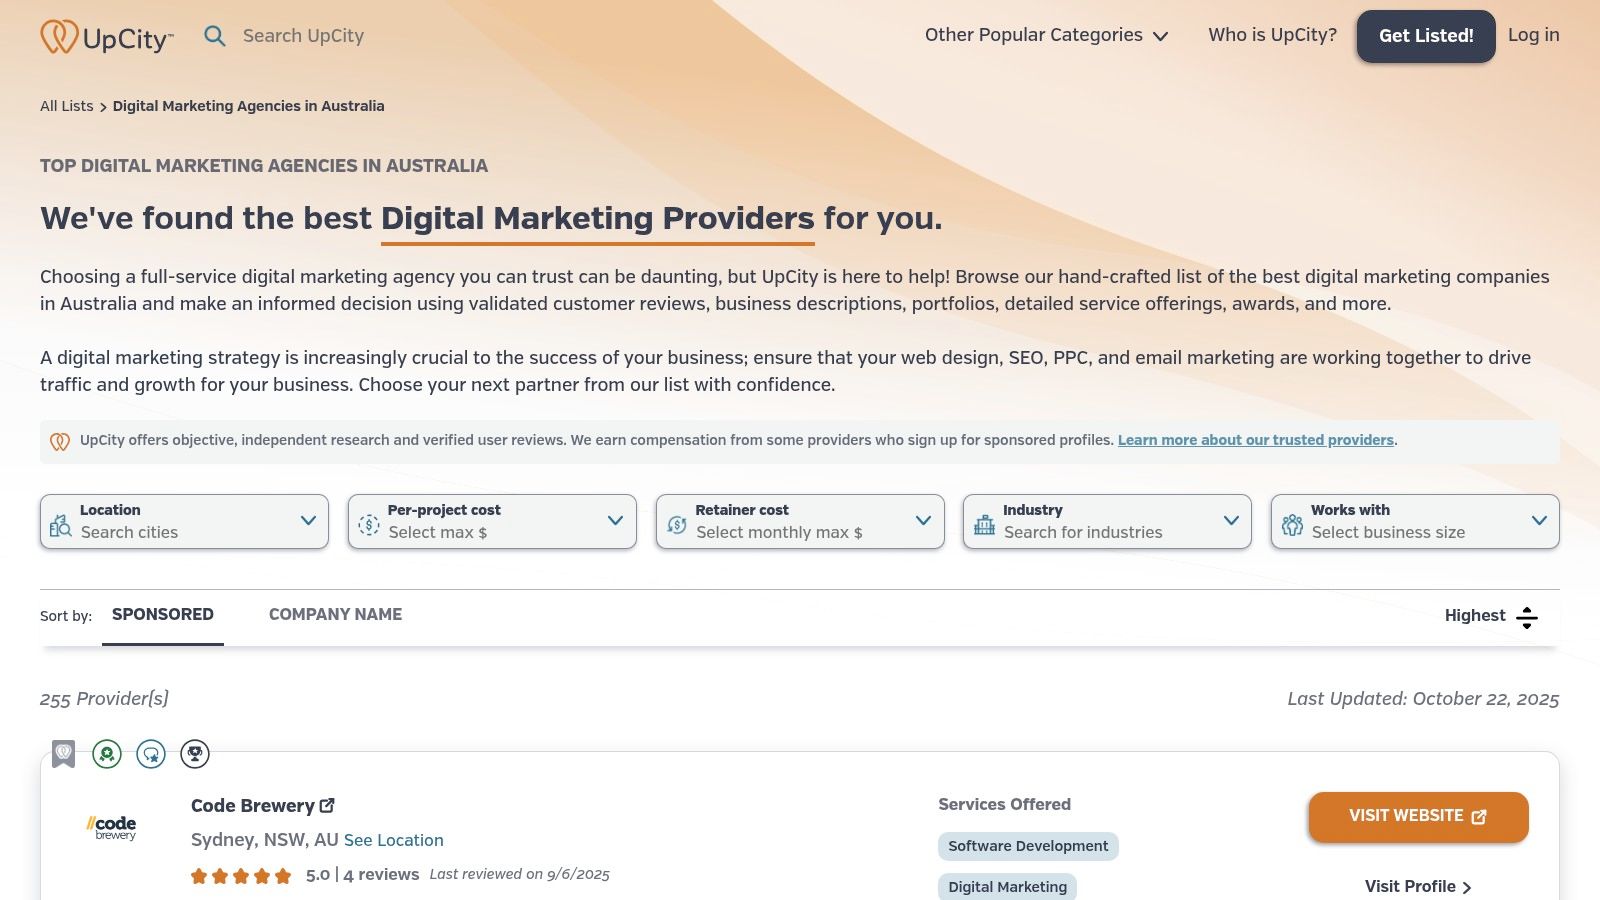The width and height of the screenshot is (1600, 900).
Task: Click the bookmark badge icon above Code Brewery
Action: pos(64,754)
